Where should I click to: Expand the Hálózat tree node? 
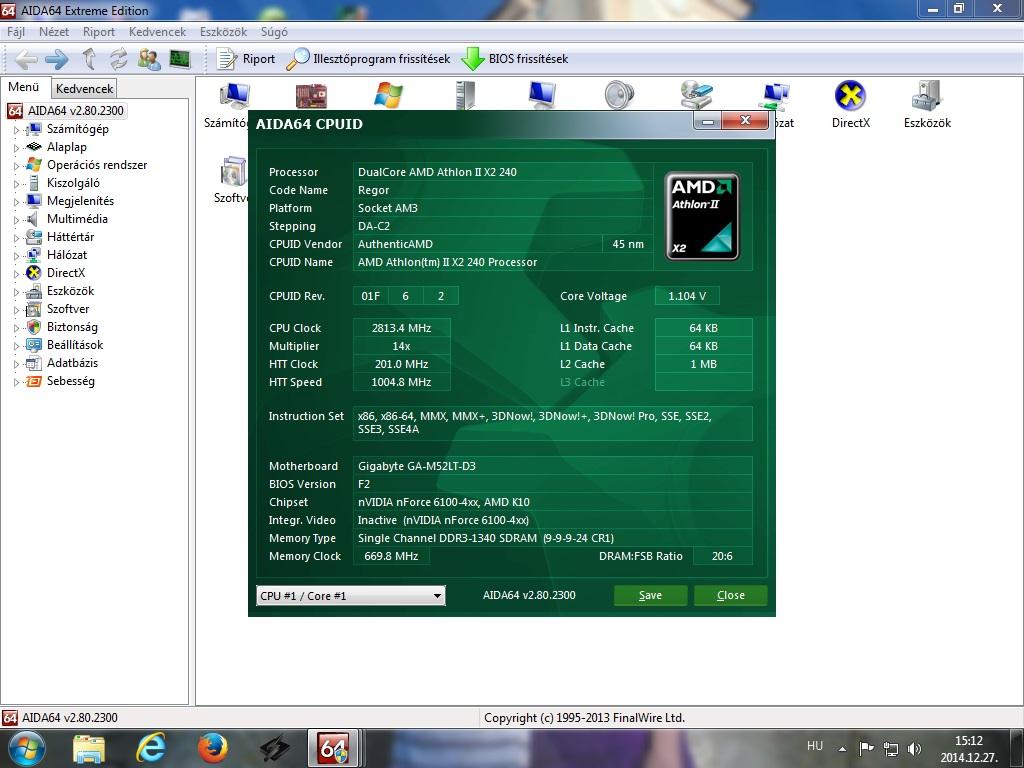coord(16,255)
